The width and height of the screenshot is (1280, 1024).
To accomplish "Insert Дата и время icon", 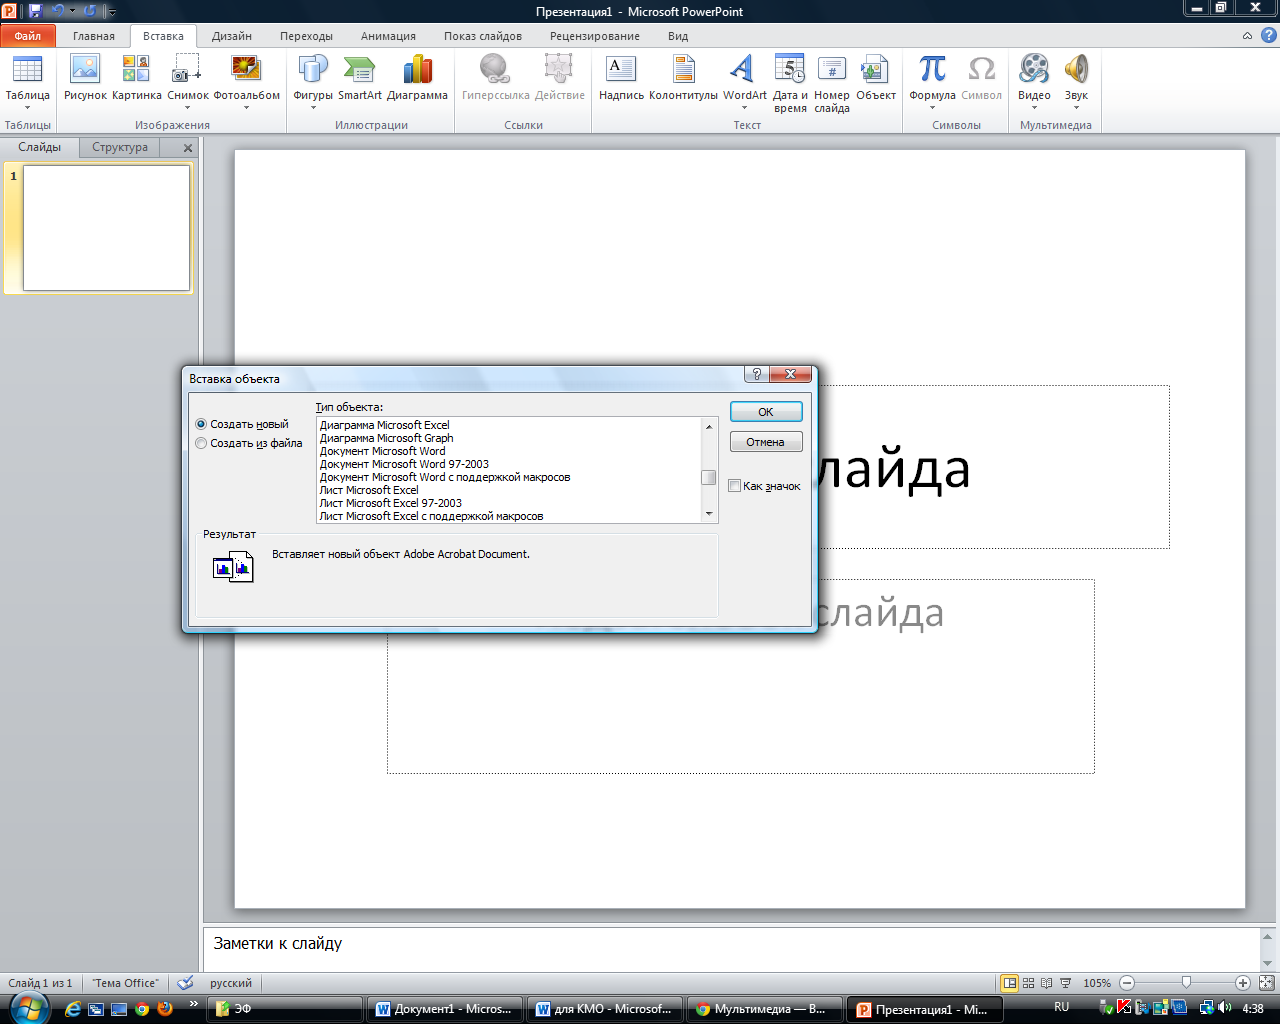I will (x=790, y=83).
